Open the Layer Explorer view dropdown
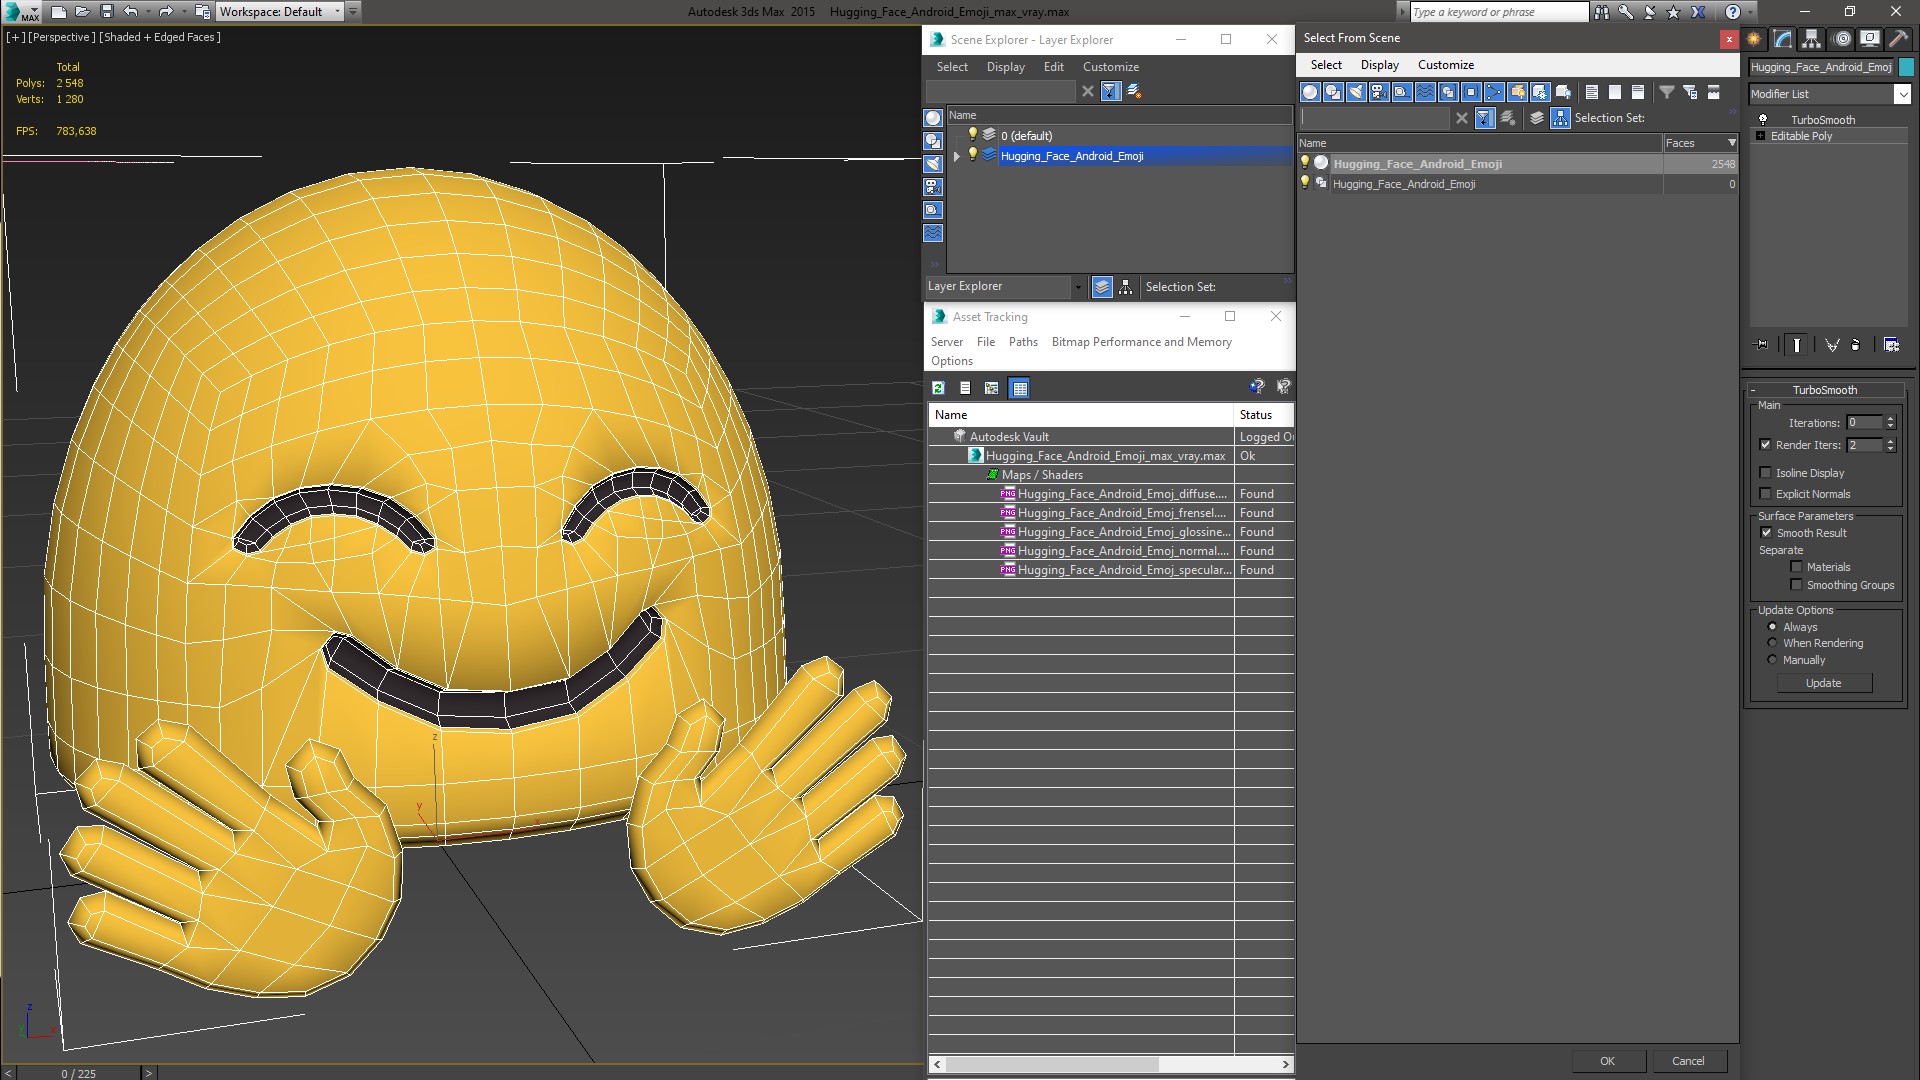Screen dimensions: 1920x1080 [x=1078, y=287]
